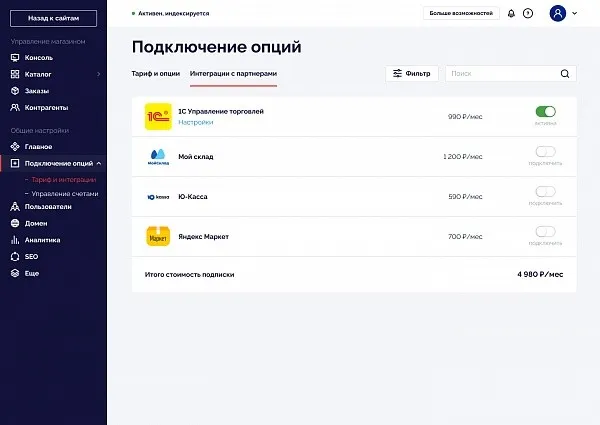Open notifications bell icon
600x425 pixels.
pos(511,13)
